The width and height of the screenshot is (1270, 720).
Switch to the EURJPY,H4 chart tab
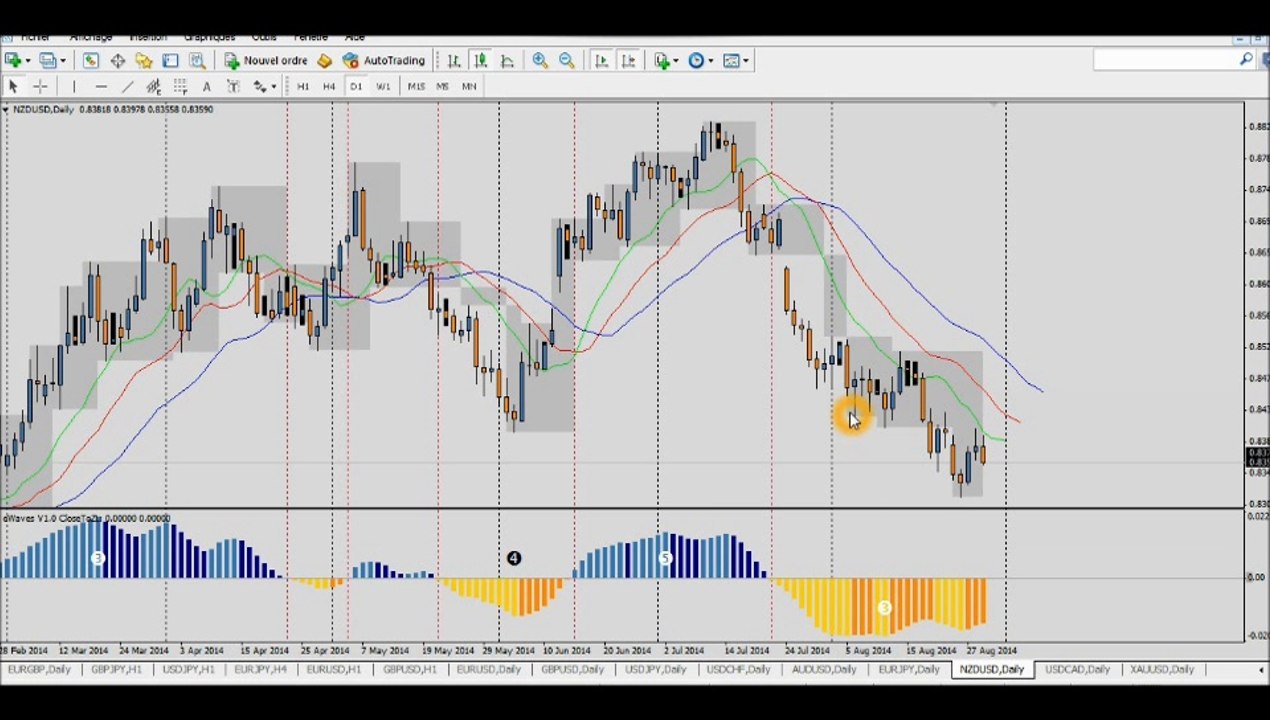click(x=260, y=669)
